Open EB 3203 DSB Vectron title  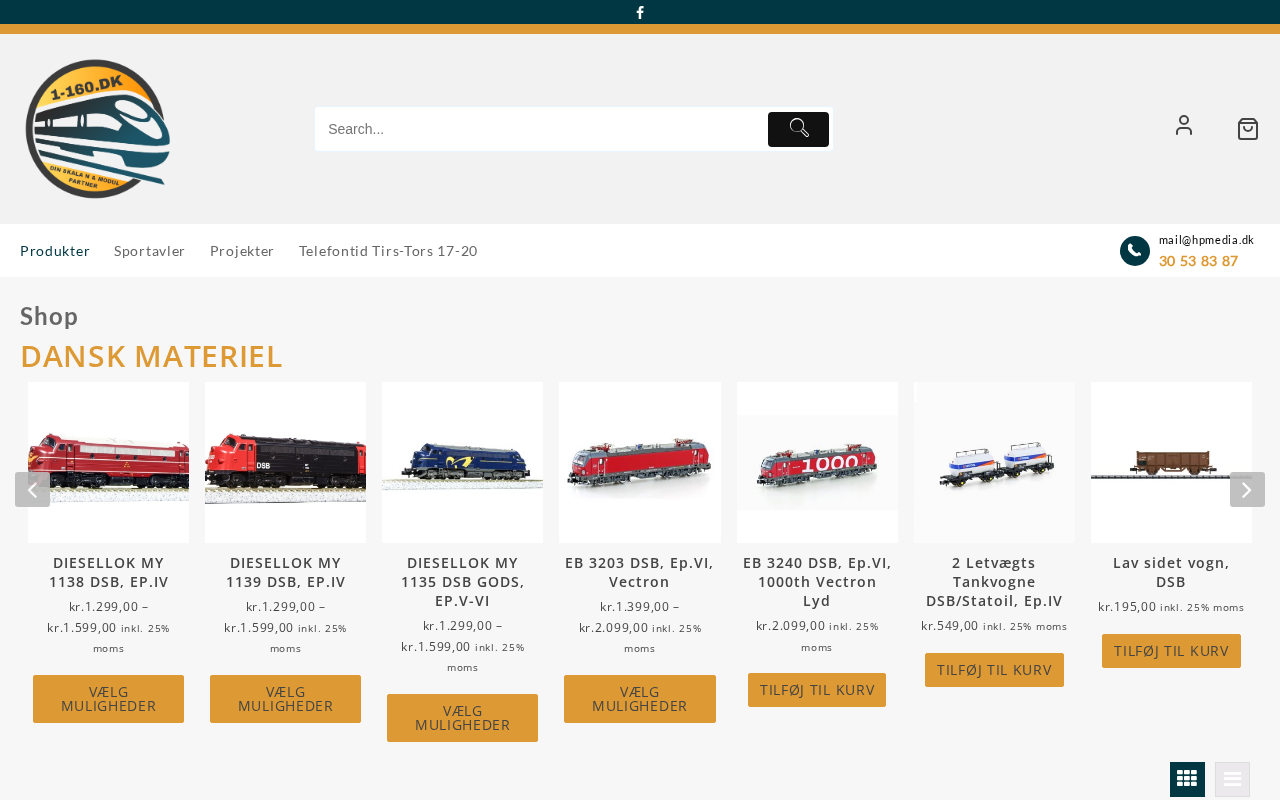click(640, 572)
